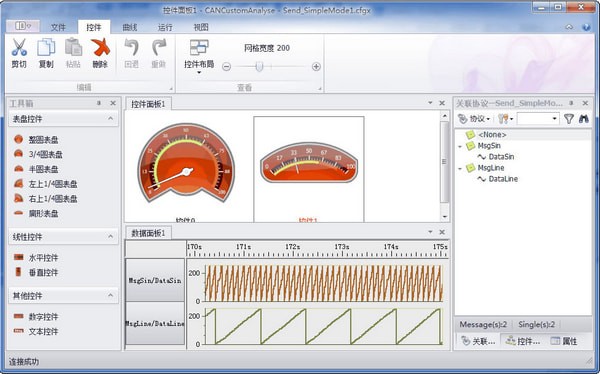Pin the 关联协议 protocol panel
Screen dimensions: 600x374
571,103
